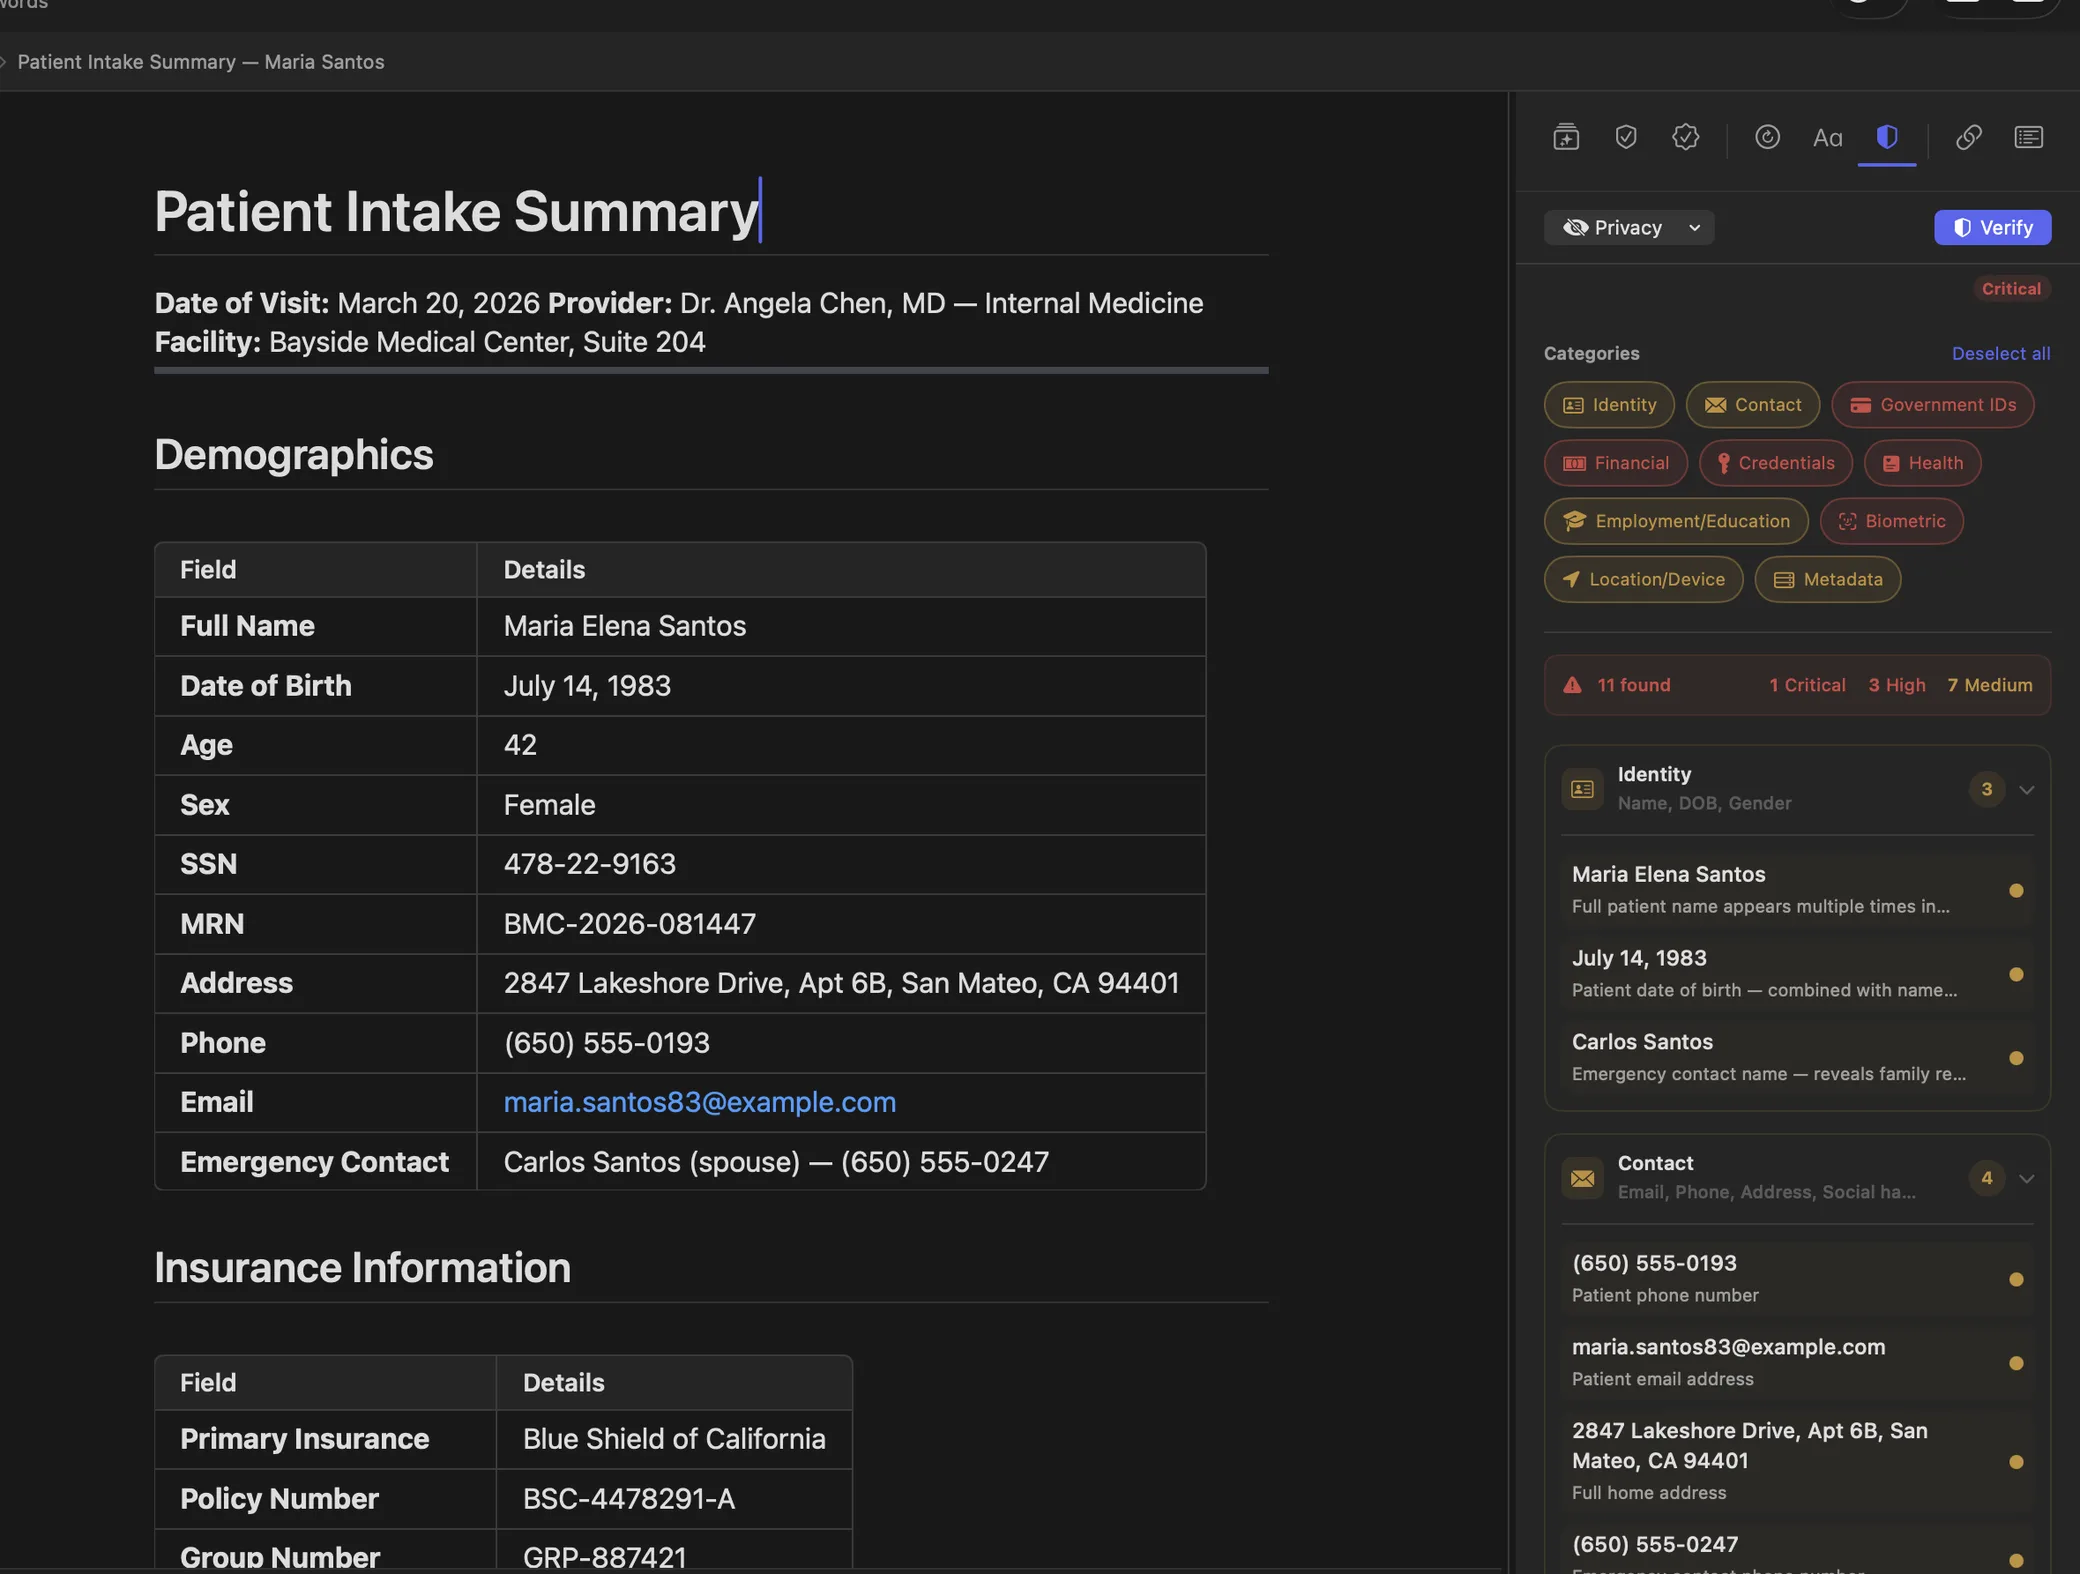Click the MRN value BMC-2026-081447
The image size is (2080, 1574).
click(x=629, y=924)
